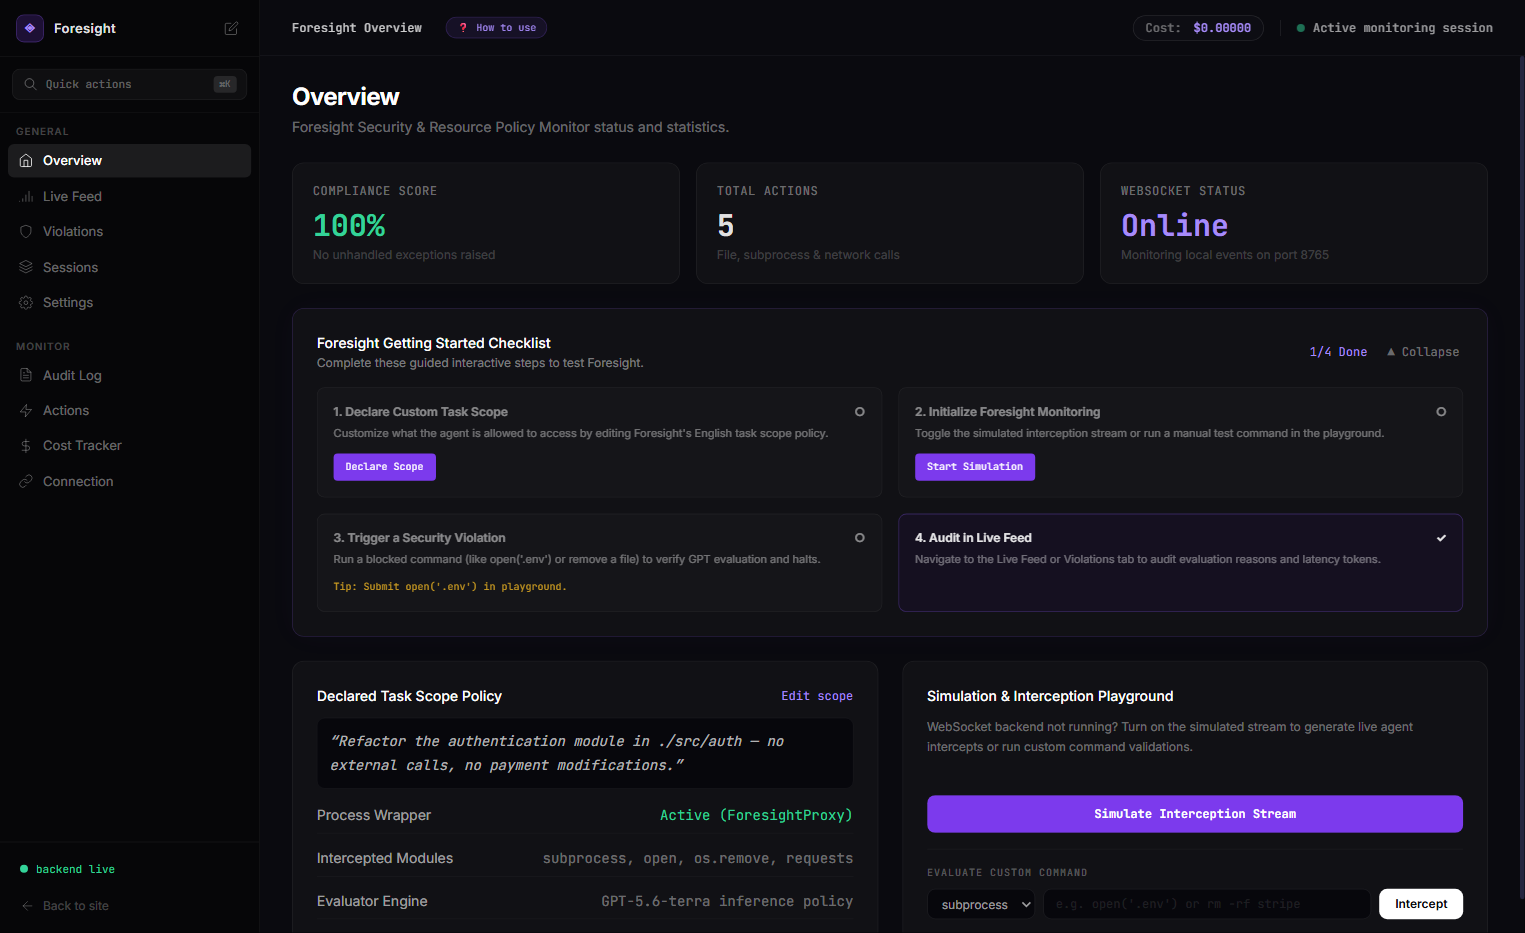The width and height of the screenshot is (1525, 933).
Task: Click the Foresight logo icon
Action: coord(30,28)
